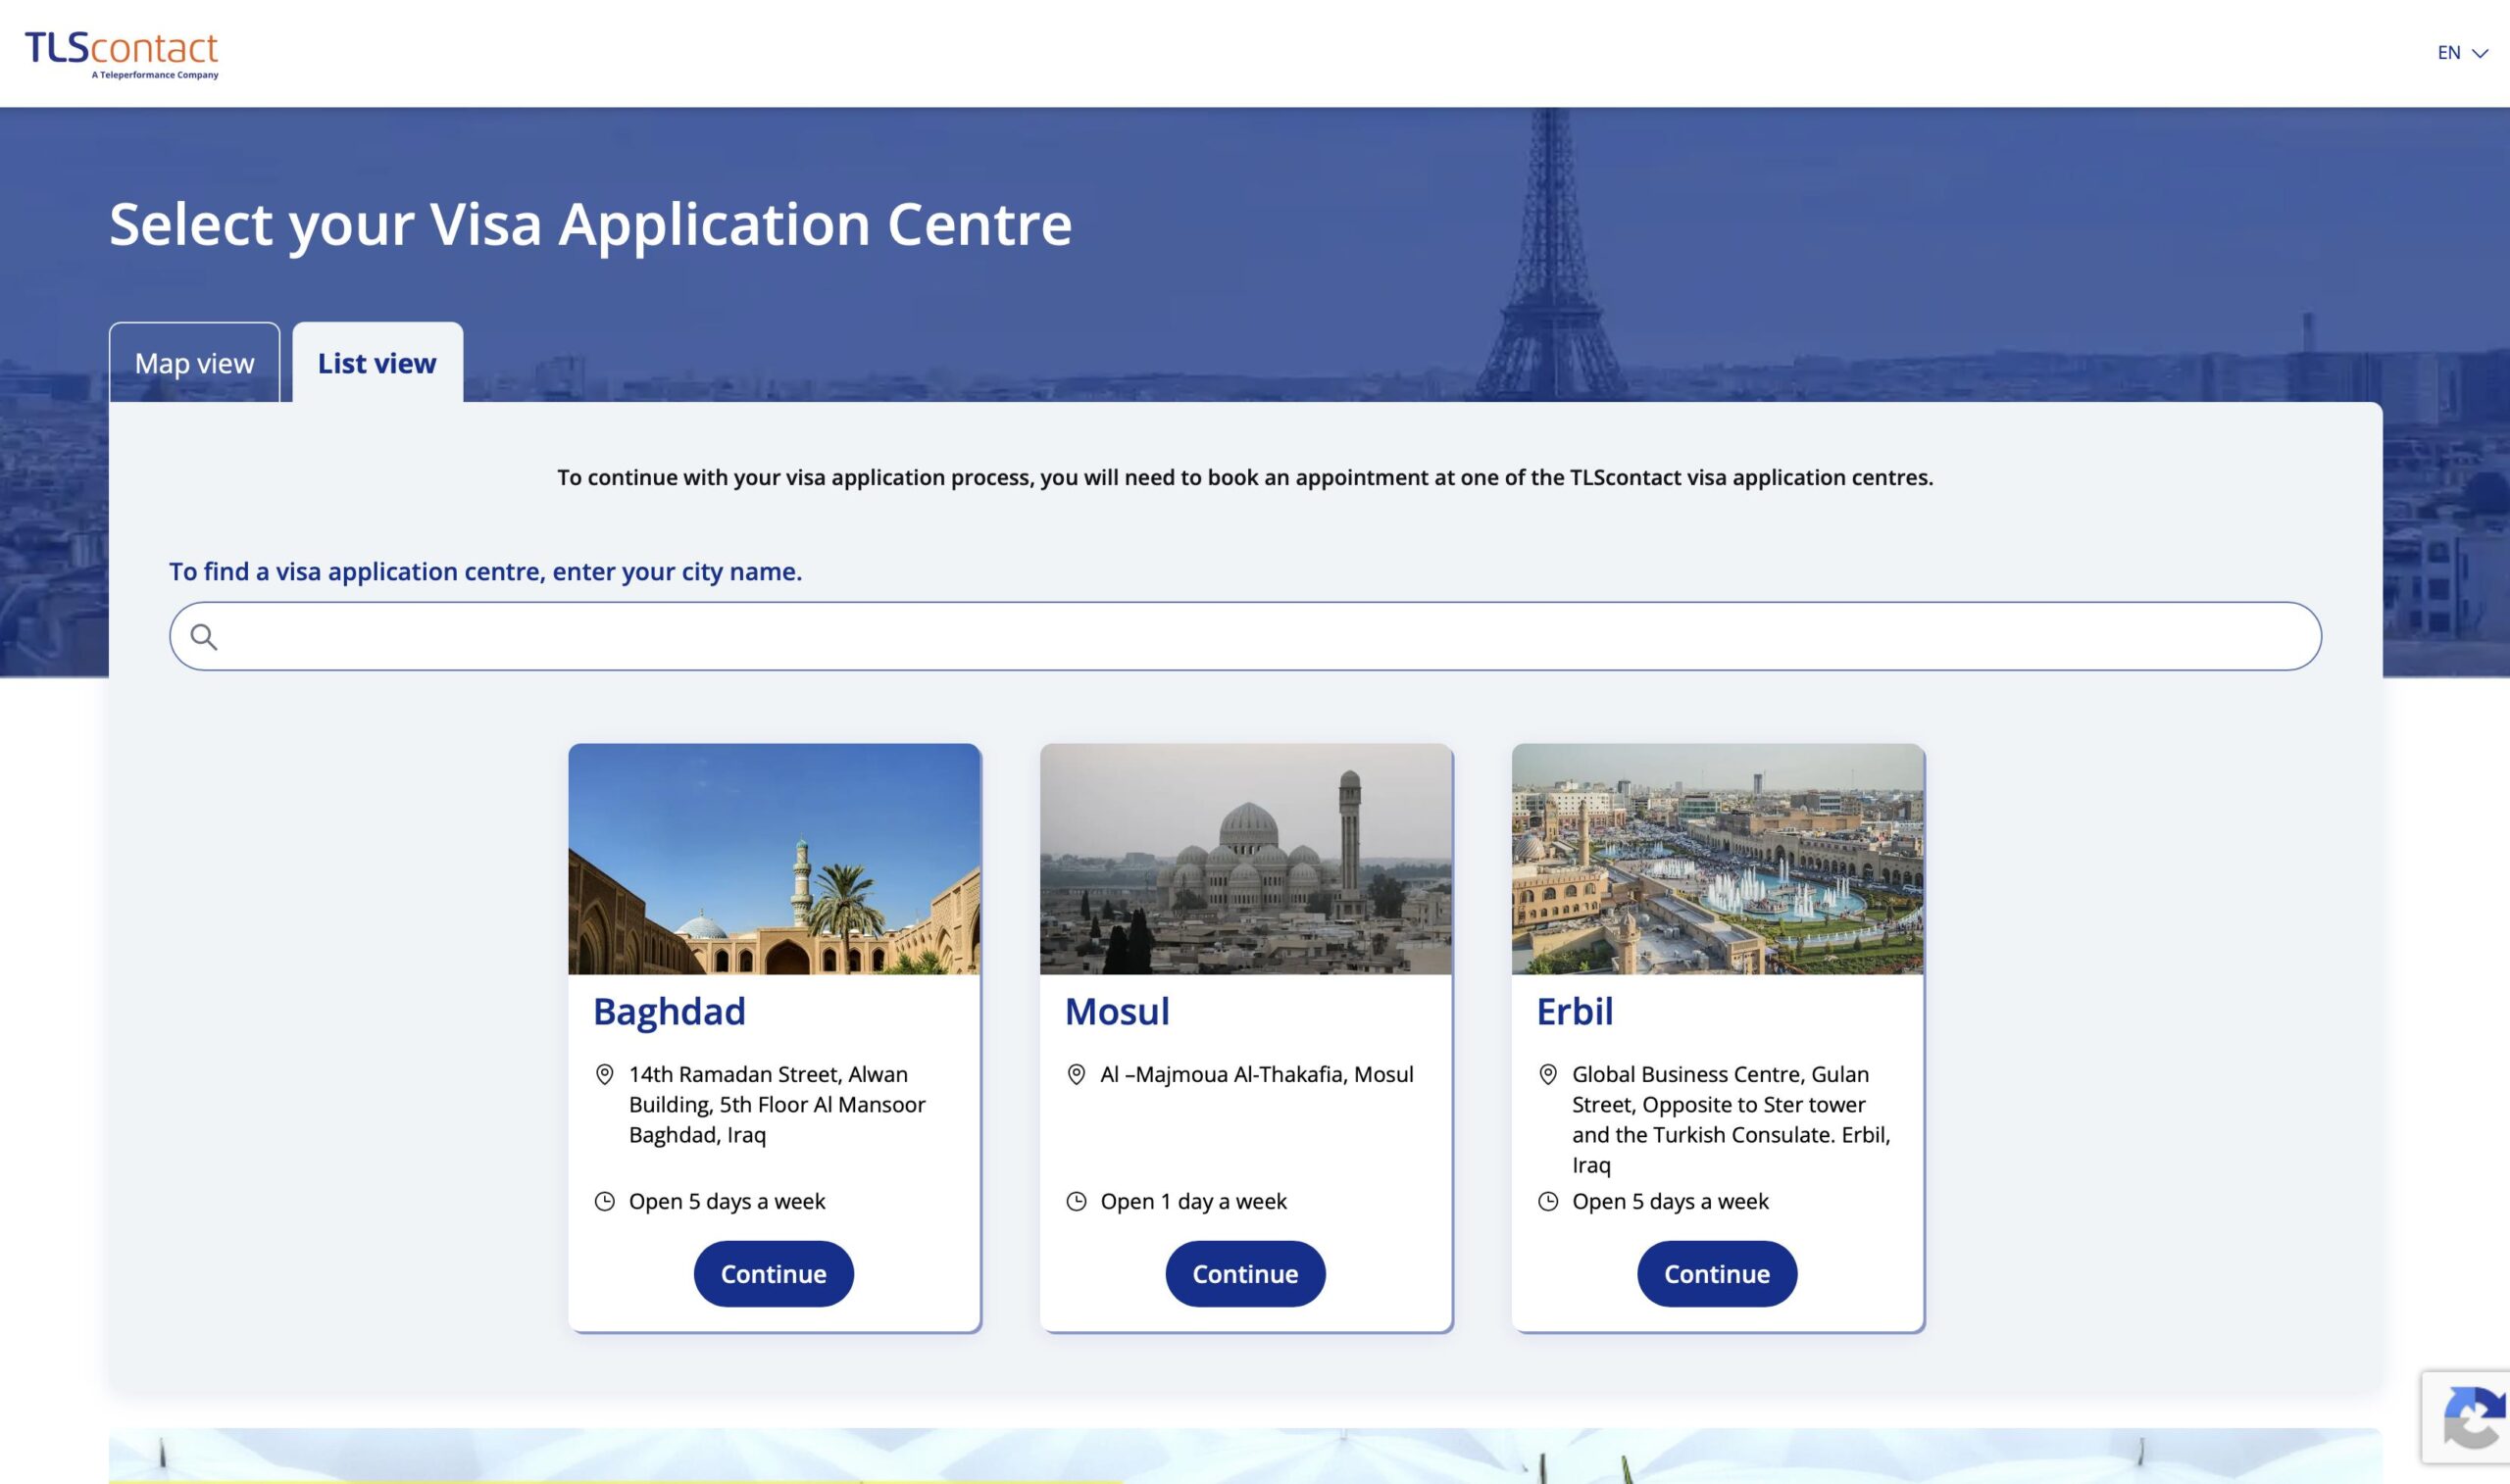Screen dimensions: 2510x1484
Task: Click the TLScontact logo
Action: click(122, 54)
